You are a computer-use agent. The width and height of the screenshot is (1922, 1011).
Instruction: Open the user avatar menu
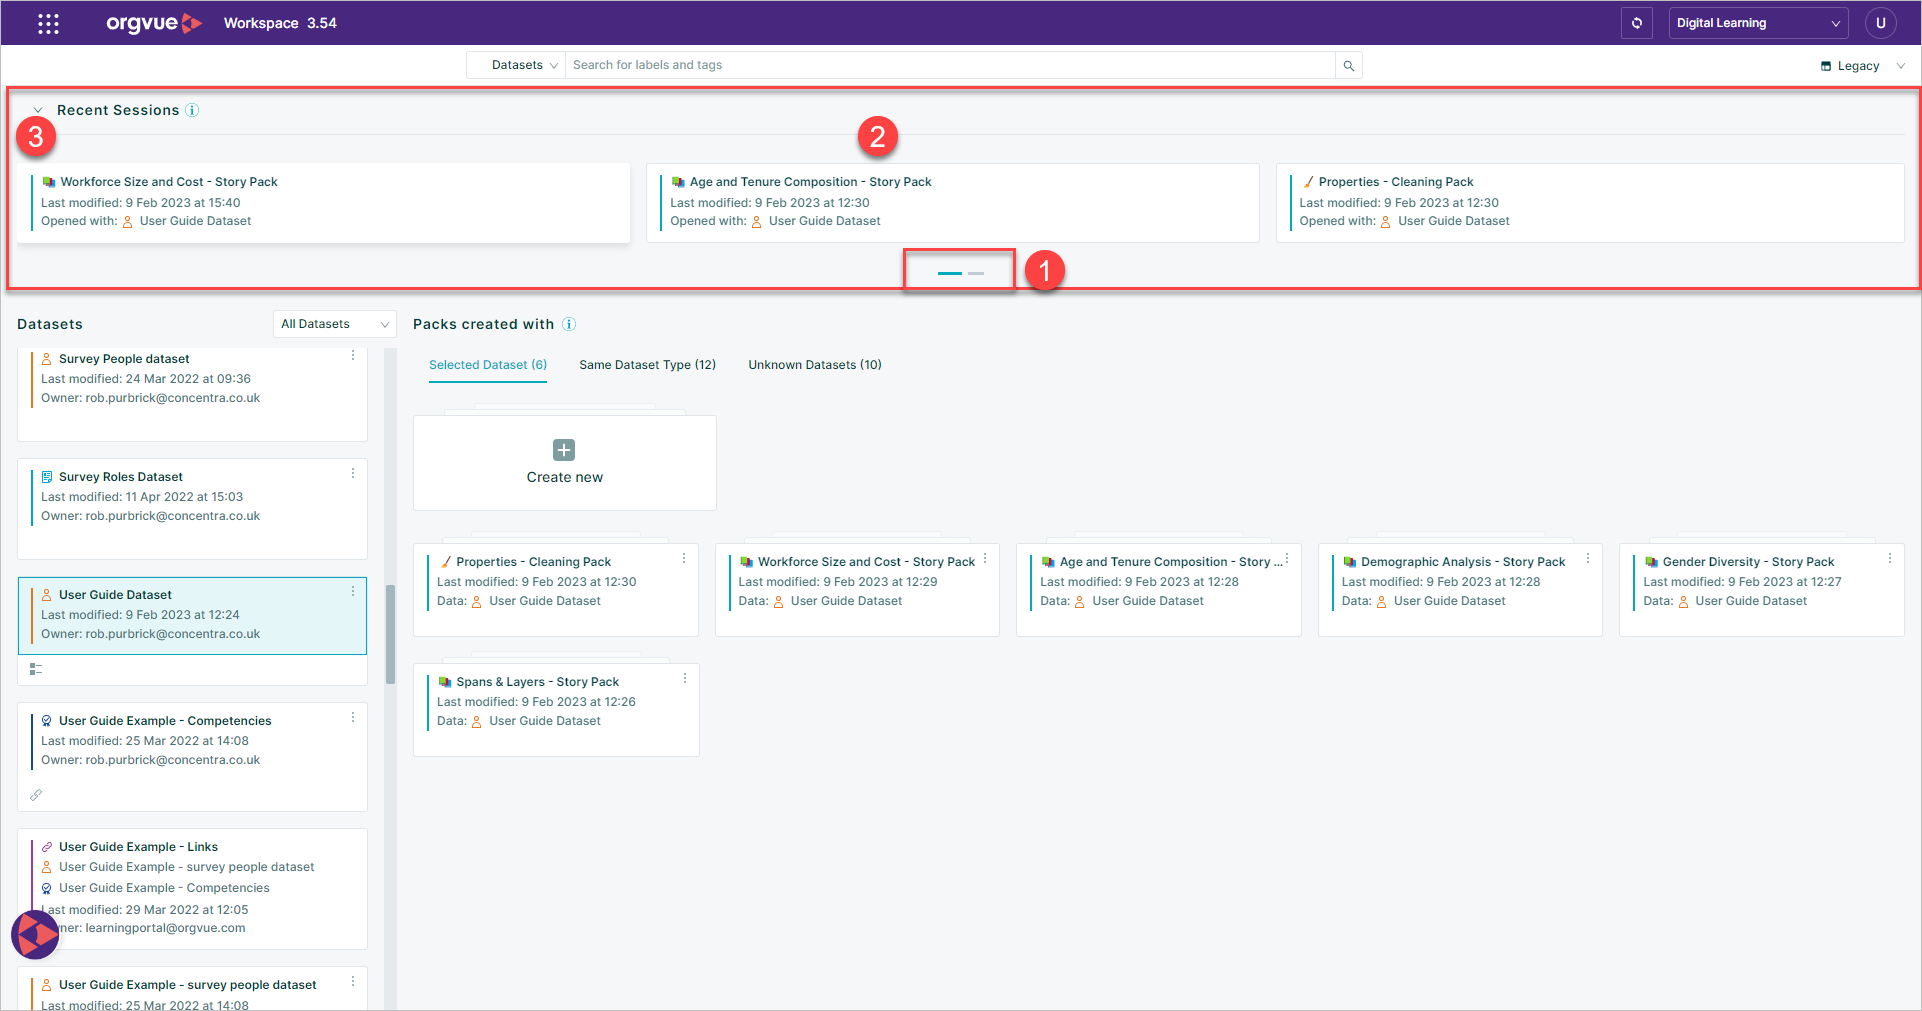pos(1880,23)
